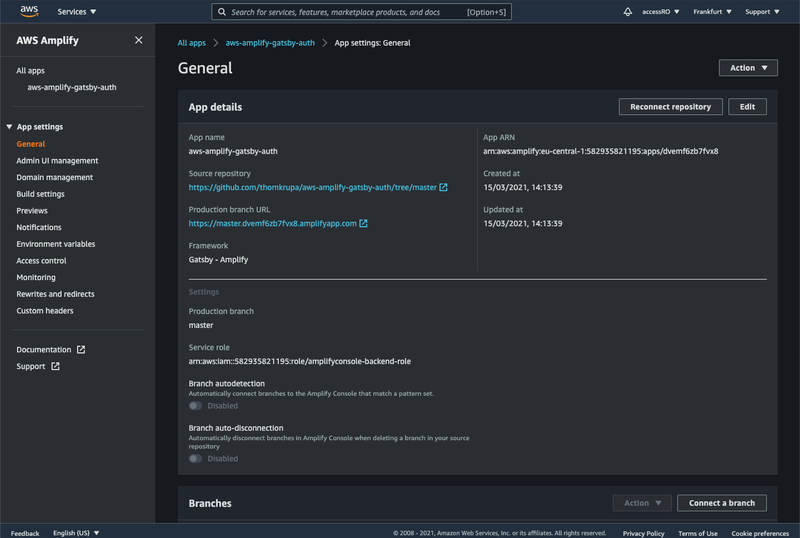Screen dimensions: 800x538
Task: Click the App ARN value text
Action: pos(601,151)
